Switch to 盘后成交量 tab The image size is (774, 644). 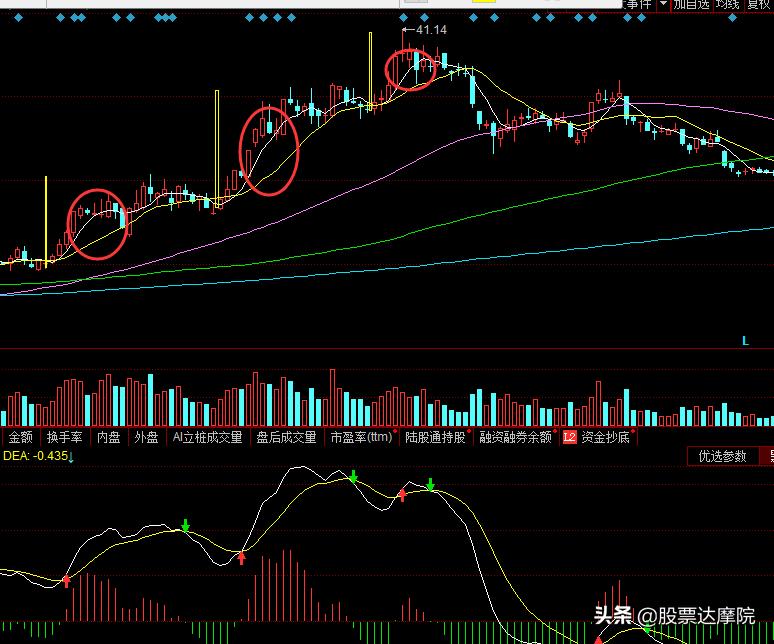pyautogui.click(x=286, y=437)
